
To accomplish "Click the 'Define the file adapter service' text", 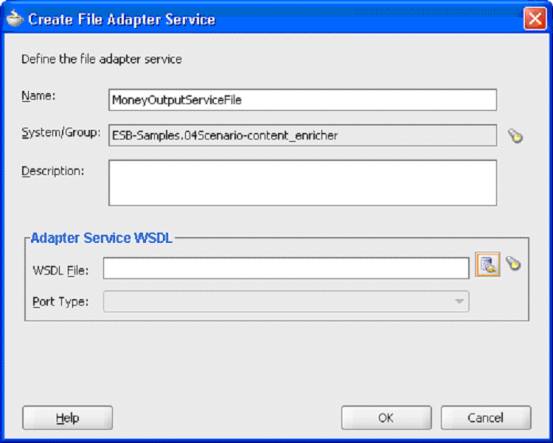I will 102,59.
